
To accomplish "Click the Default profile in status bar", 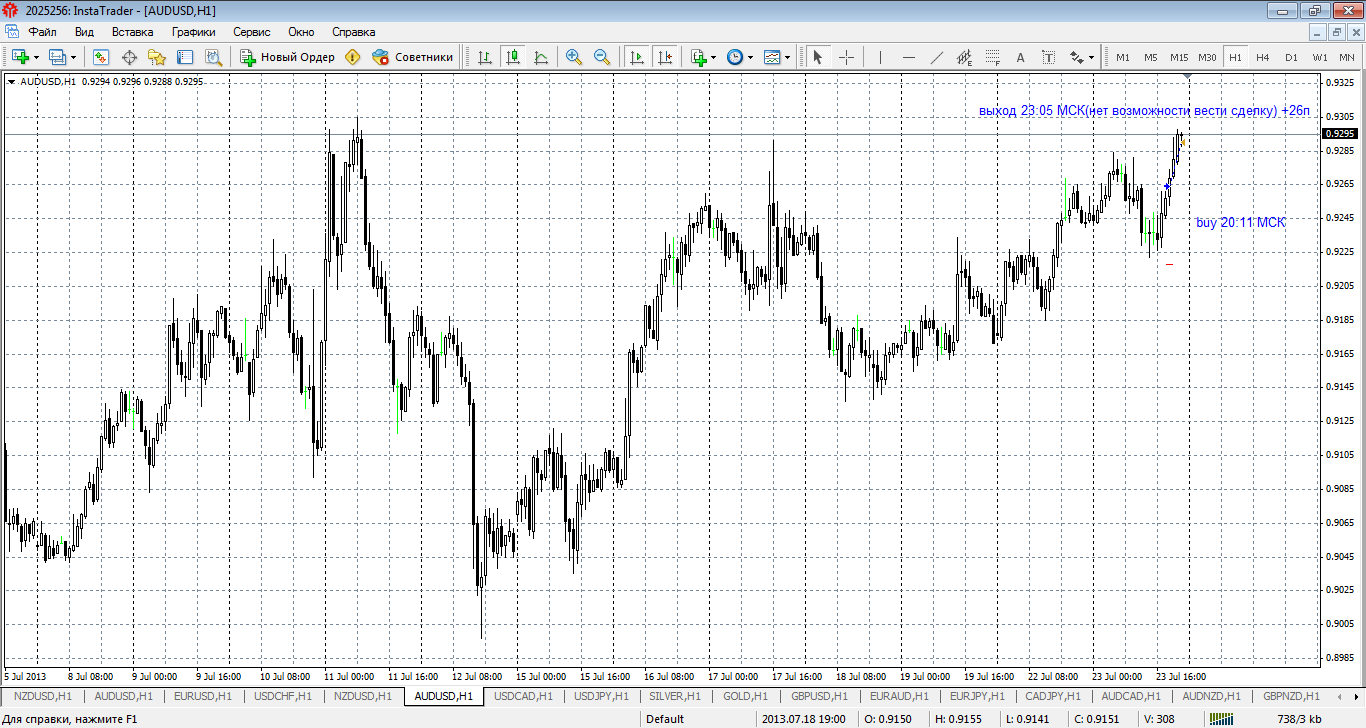I will pos(665,719).
